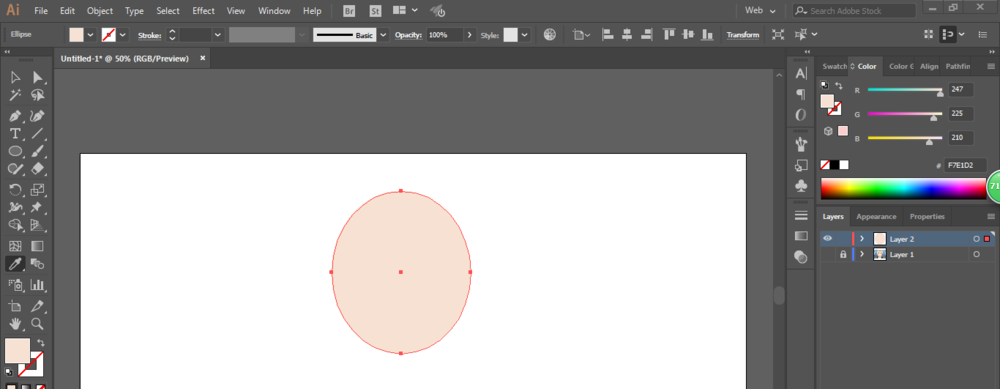Select the Magic Wand tool

(x=15, y=96)
